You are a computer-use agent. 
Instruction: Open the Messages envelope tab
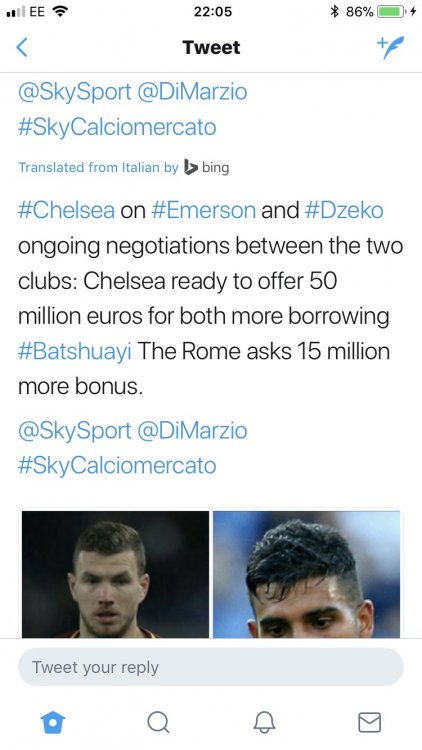pyautogui.click(x=369, y=722)
